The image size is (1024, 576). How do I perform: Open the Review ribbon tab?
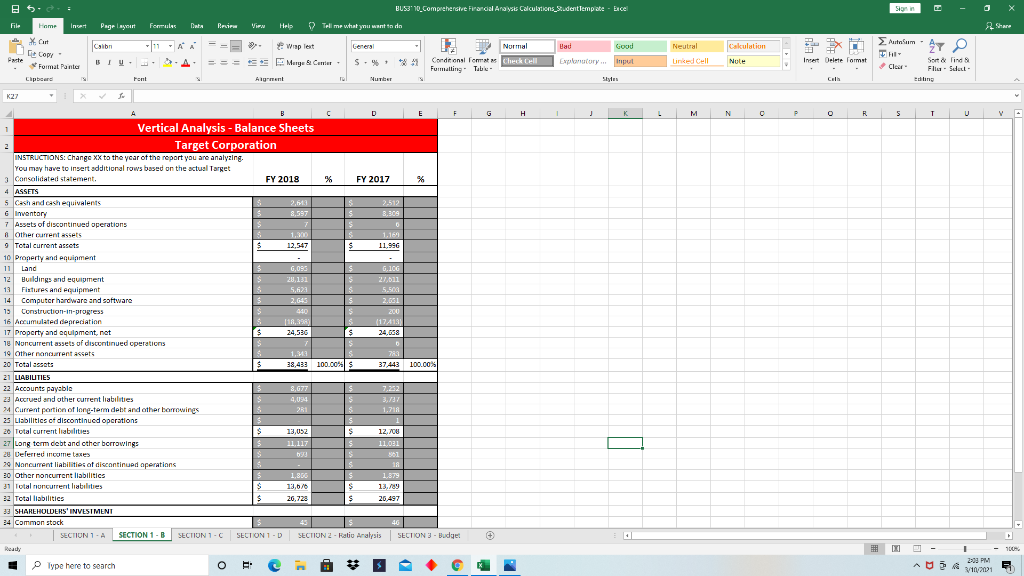227,26
